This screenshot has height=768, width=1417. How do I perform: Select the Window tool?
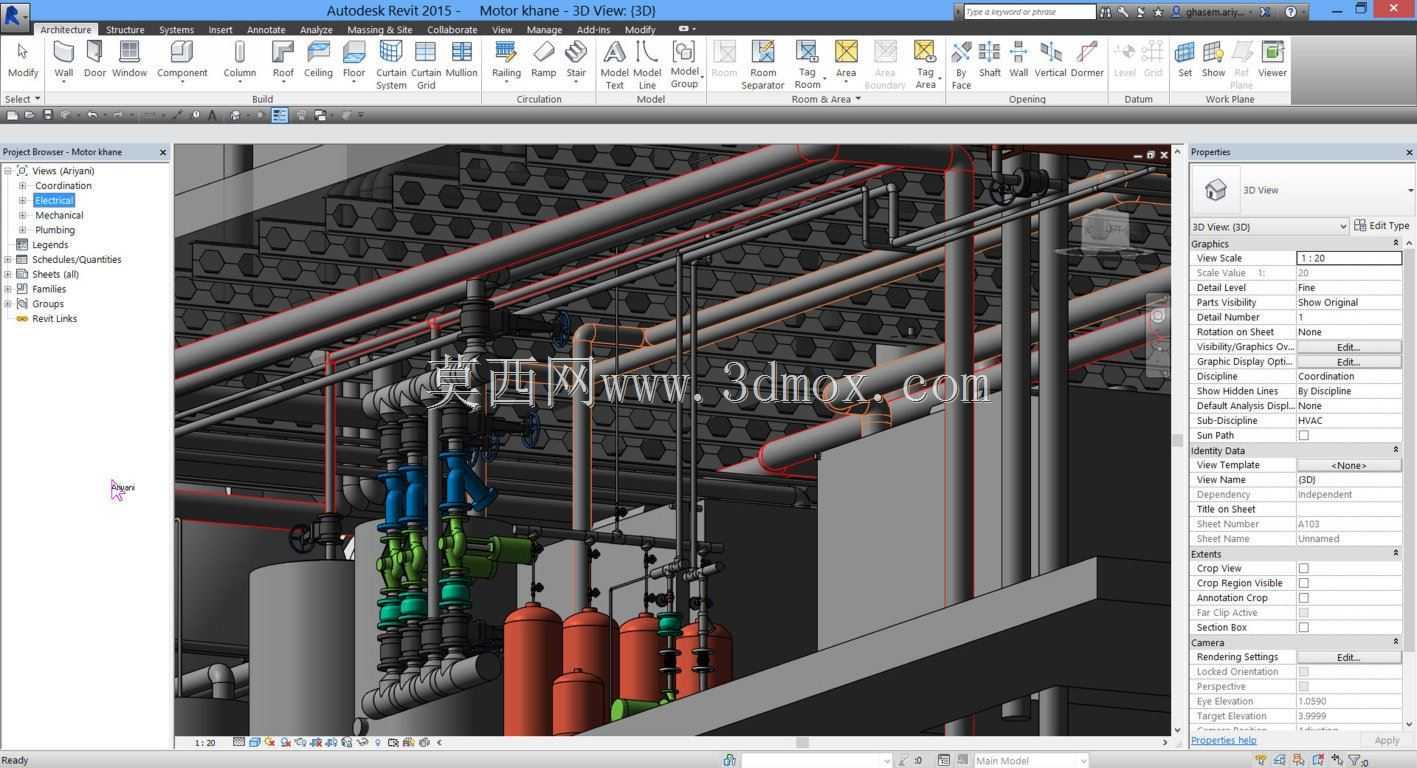point(129,60)
